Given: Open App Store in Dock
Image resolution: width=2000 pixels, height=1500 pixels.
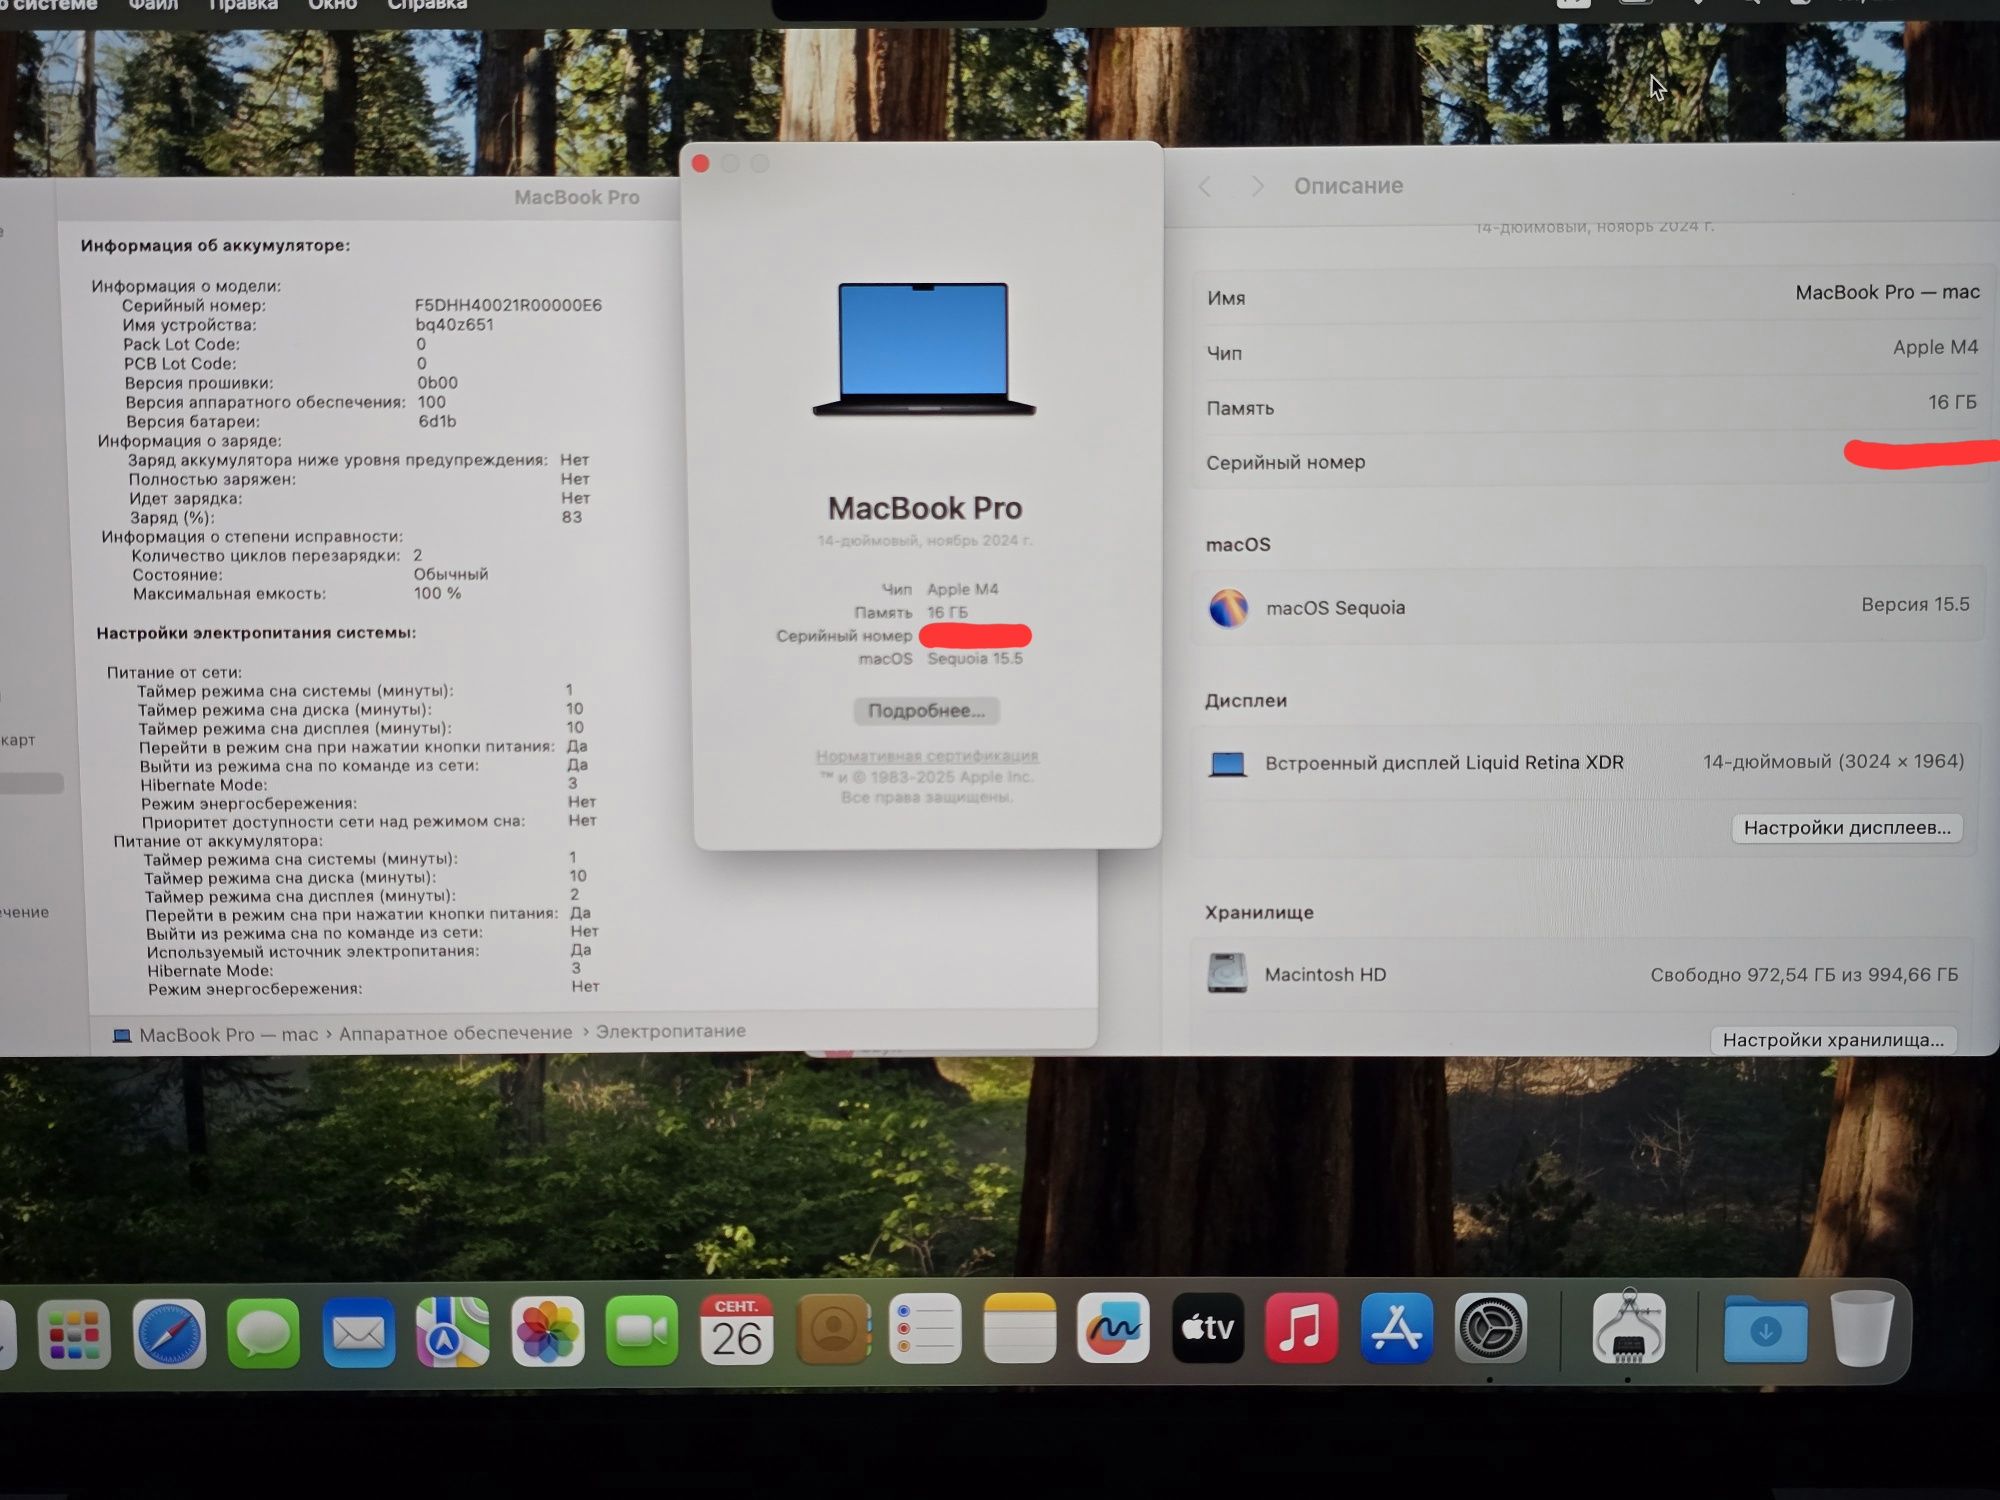Looking at the screenshot, I should tap(1397, 1328).
